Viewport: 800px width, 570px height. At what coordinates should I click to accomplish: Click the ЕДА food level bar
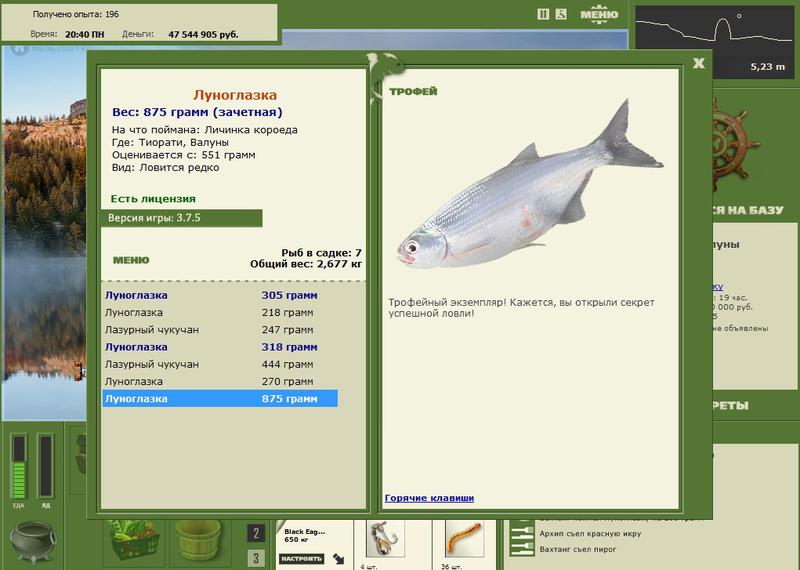(x=19, y=466)
